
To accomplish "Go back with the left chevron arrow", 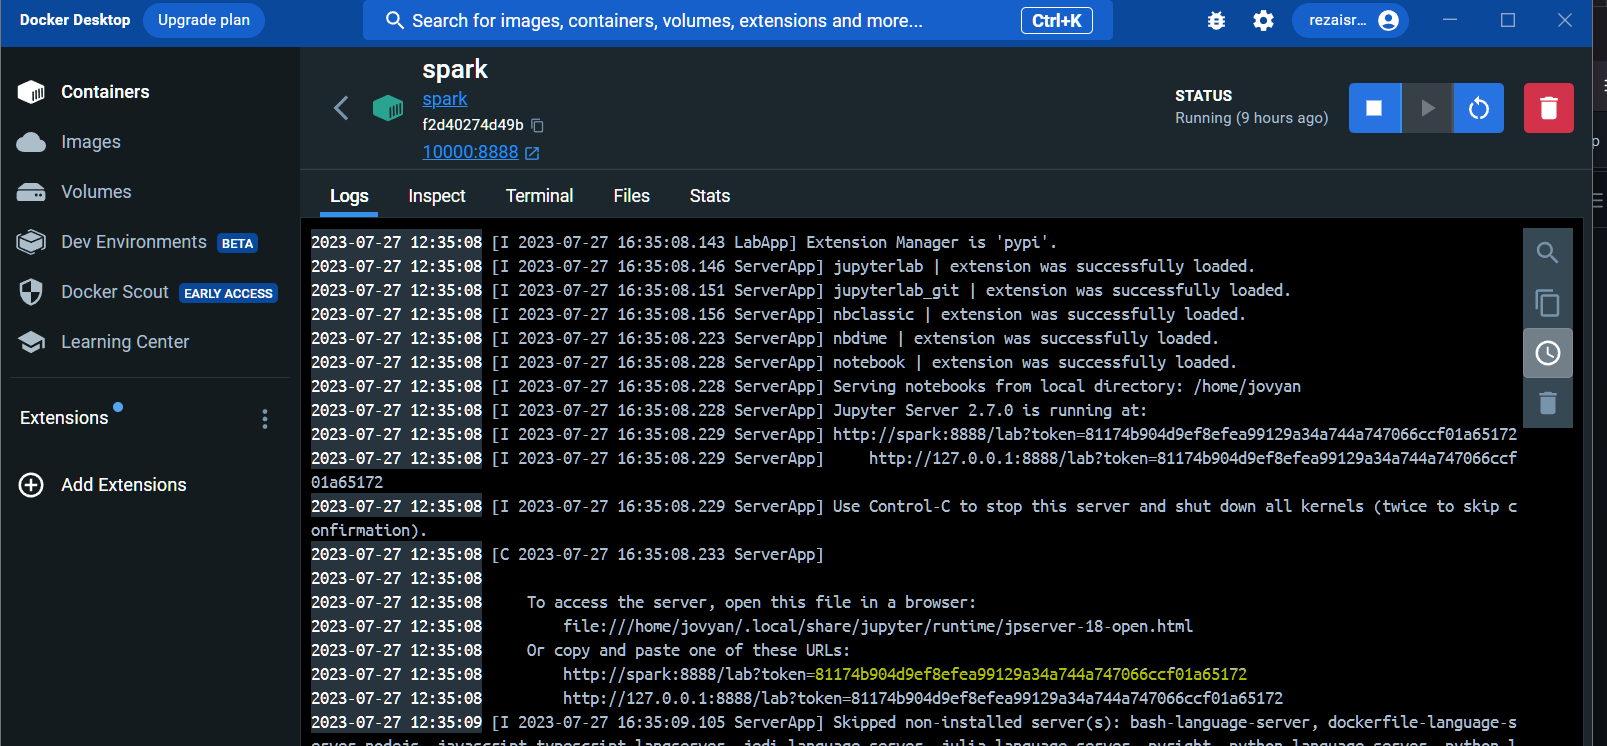I will (x=341, y=108).
